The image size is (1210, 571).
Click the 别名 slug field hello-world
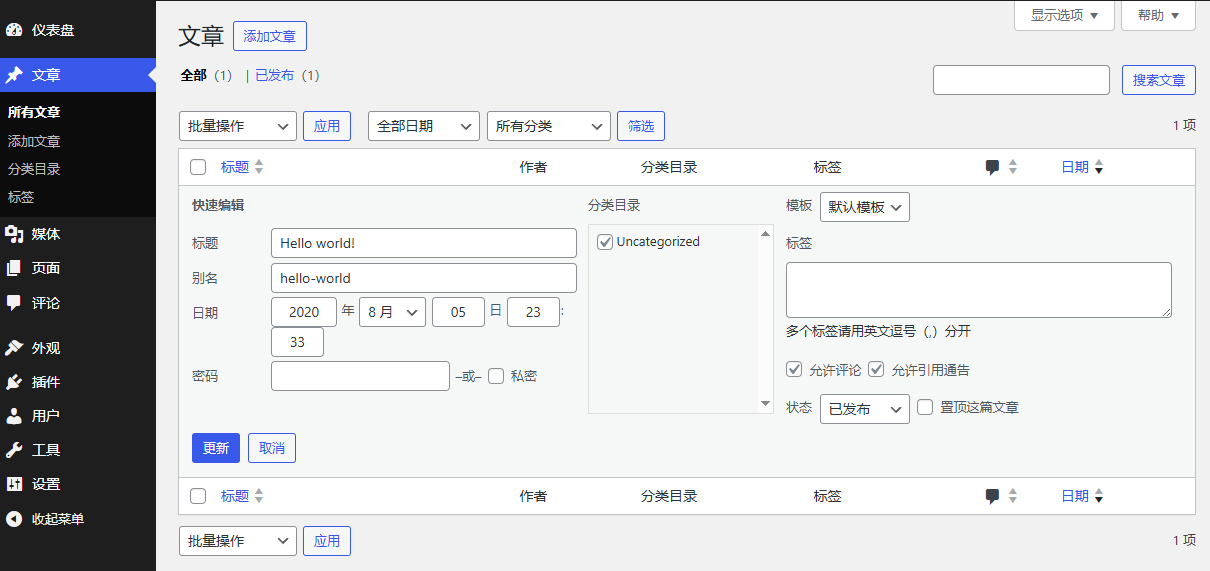click(424, 278)
